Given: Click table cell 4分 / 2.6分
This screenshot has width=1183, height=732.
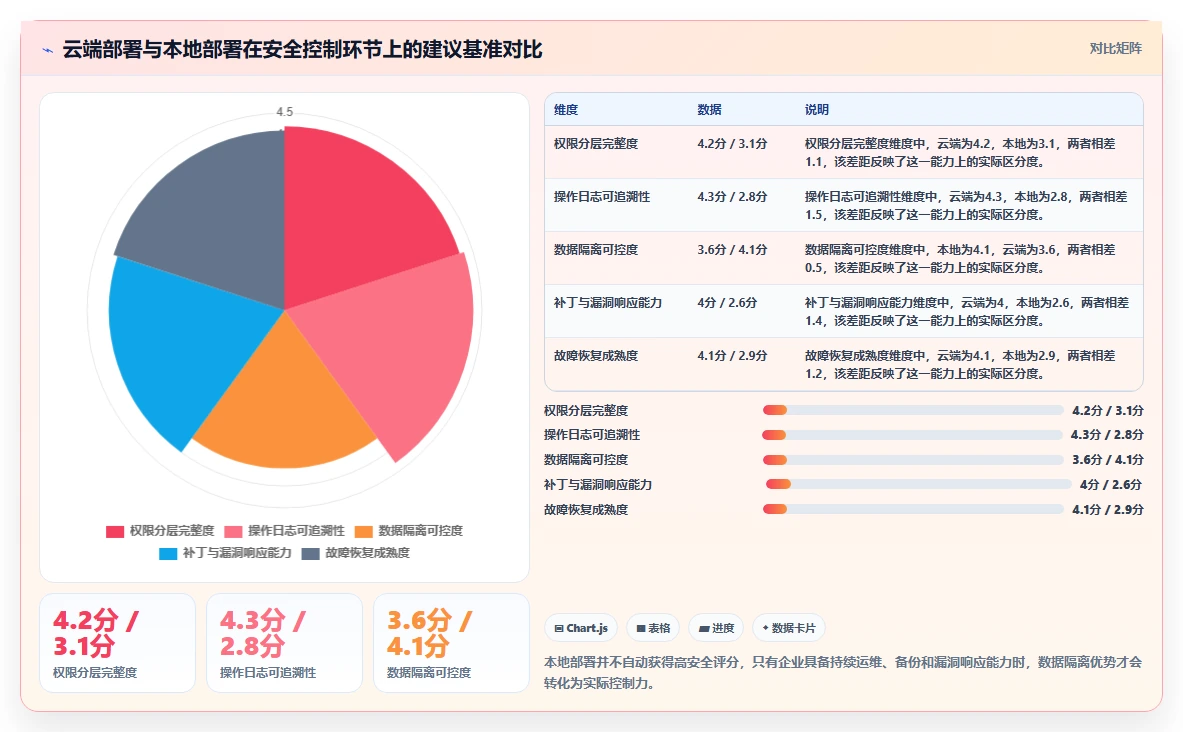Looking at the screenshot, I should click(x=727, y=303).
